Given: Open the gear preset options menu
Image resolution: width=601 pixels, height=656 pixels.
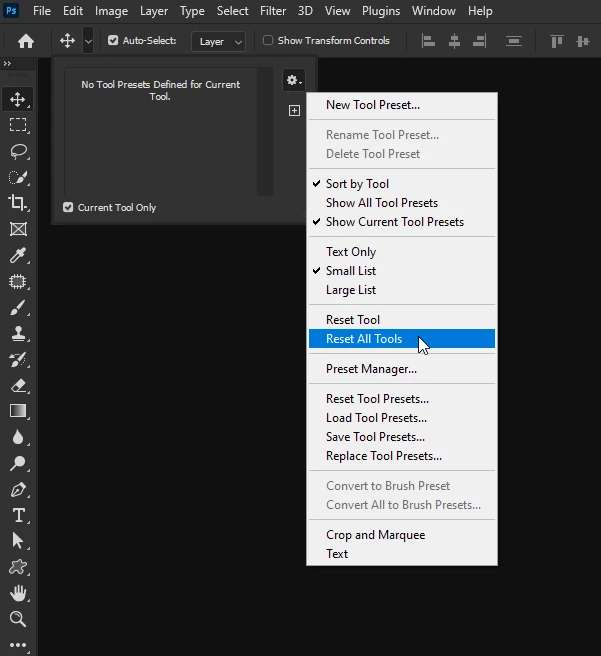Looking at the screenshot, I should (294, 80).
